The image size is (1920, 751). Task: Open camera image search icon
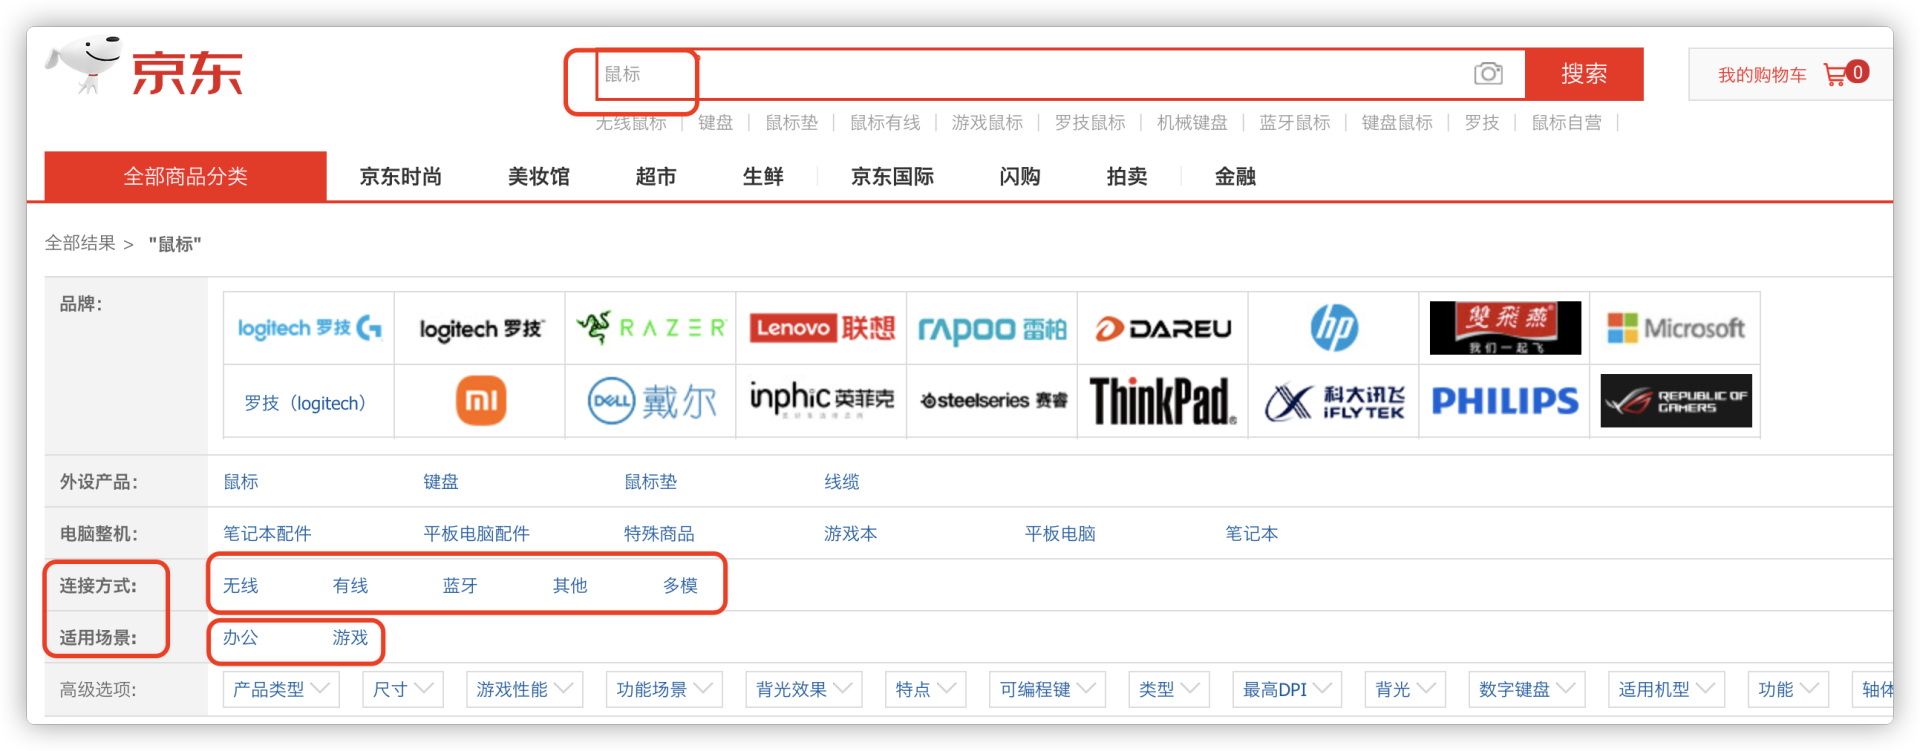point(1488,74)
